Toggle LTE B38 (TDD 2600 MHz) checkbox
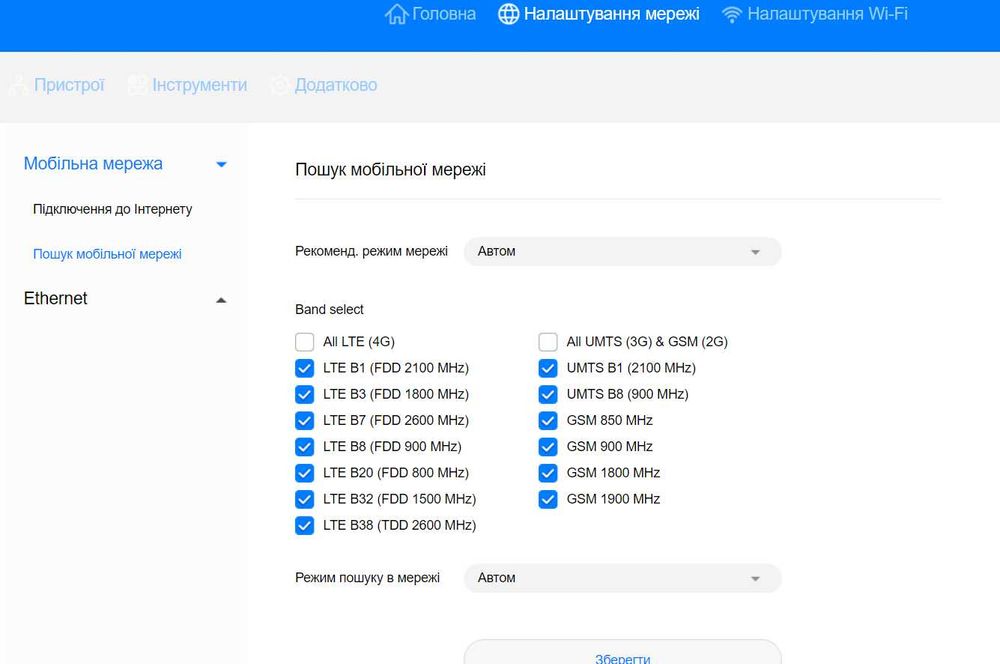1000x664 pixels. [305, 526]
